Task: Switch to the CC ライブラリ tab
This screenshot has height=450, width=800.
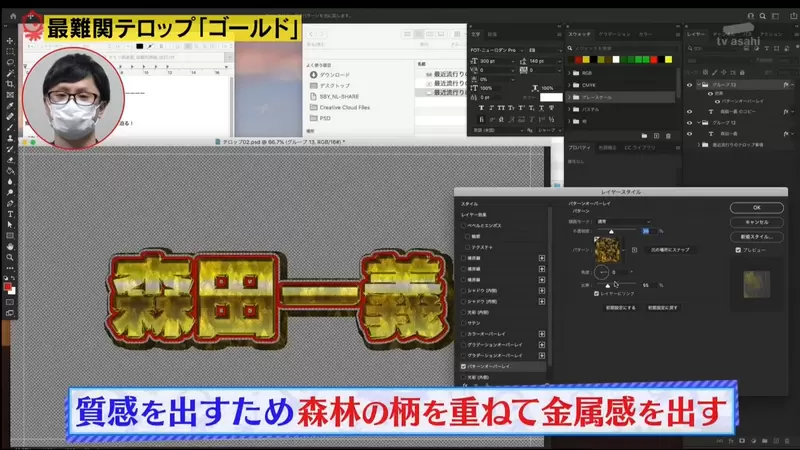Action: [641, 147]
